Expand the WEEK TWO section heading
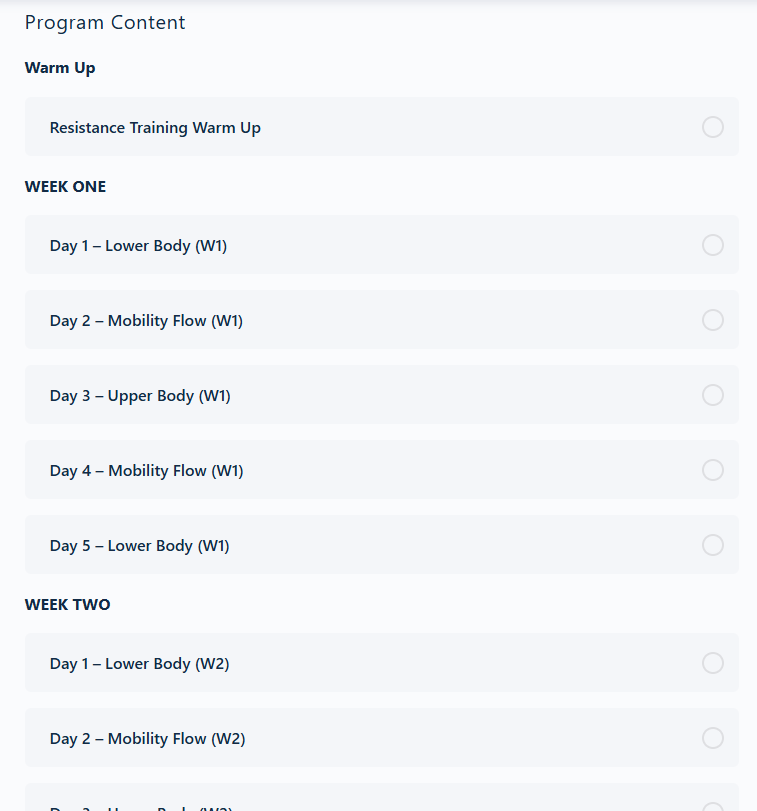 (x=67, y=604)
